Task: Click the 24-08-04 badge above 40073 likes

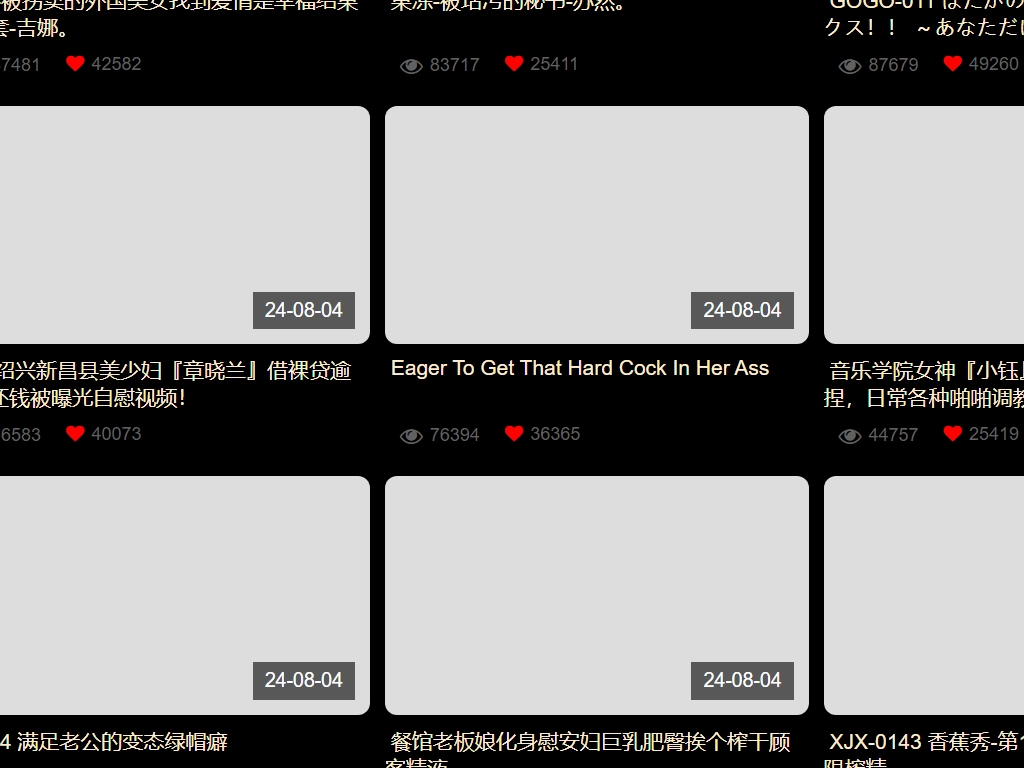Action: pos(304,310)
